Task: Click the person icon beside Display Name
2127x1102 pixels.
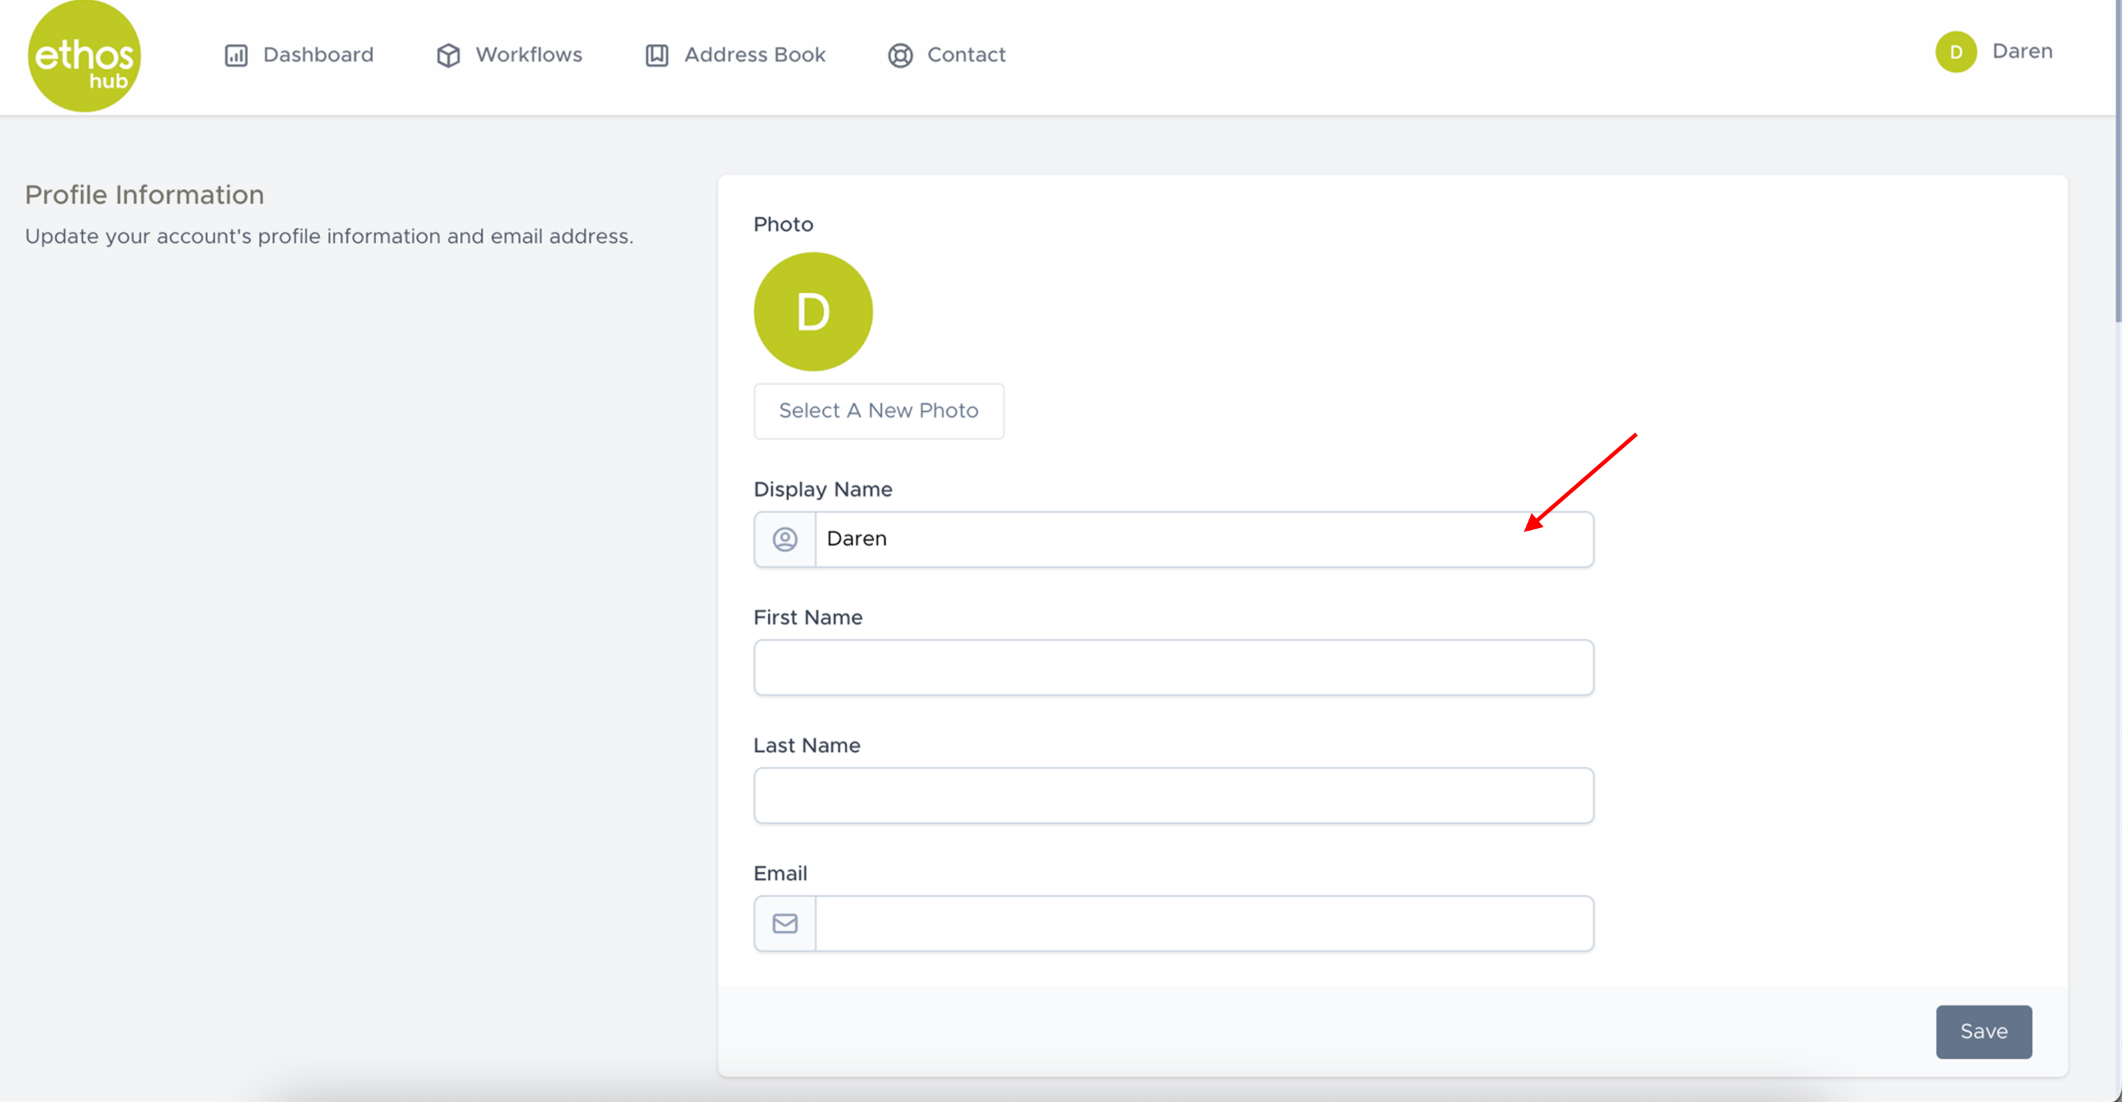Action: (x=785, y=539)
